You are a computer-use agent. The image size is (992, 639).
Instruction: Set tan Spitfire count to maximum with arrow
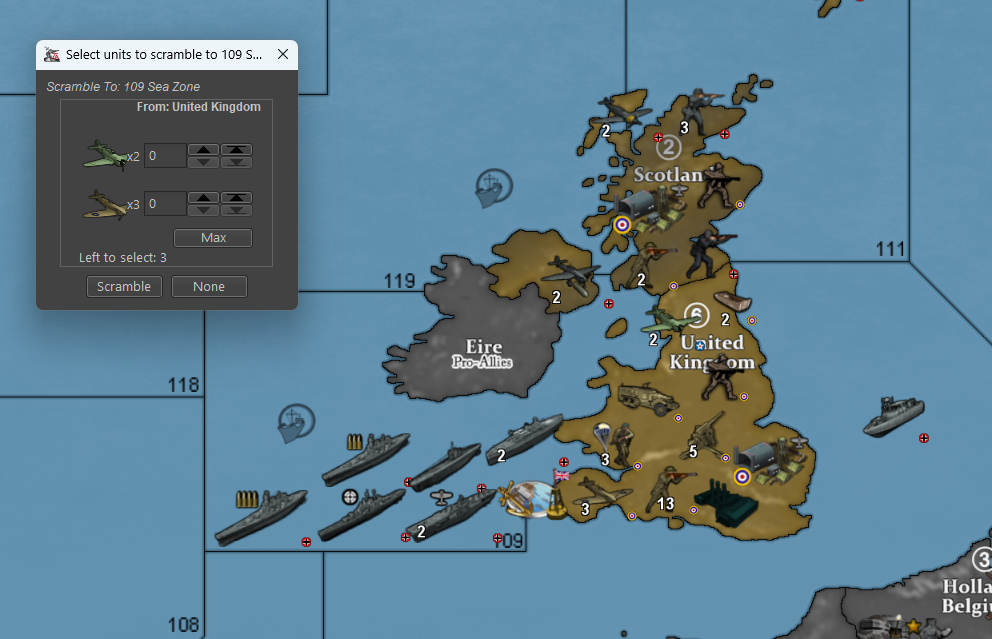(236, 197)
